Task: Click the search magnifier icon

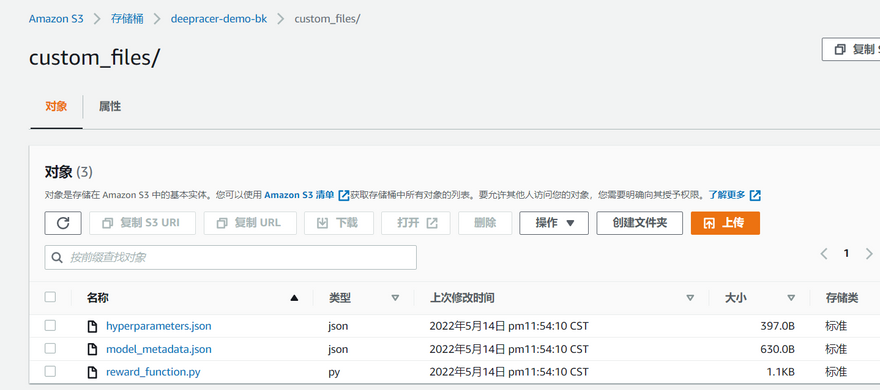Action: [x=57, y=258]
